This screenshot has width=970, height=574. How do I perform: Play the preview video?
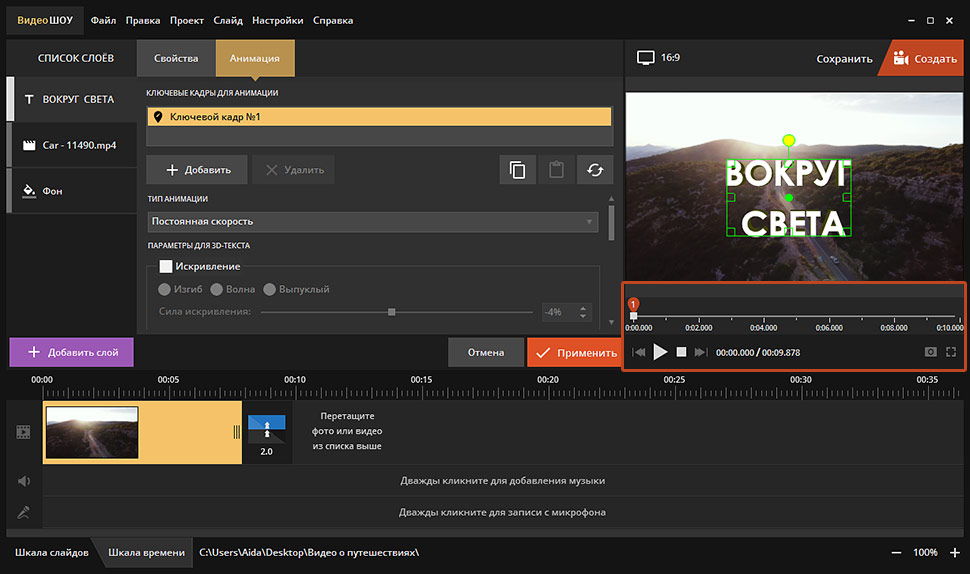(x=660, y=352)
